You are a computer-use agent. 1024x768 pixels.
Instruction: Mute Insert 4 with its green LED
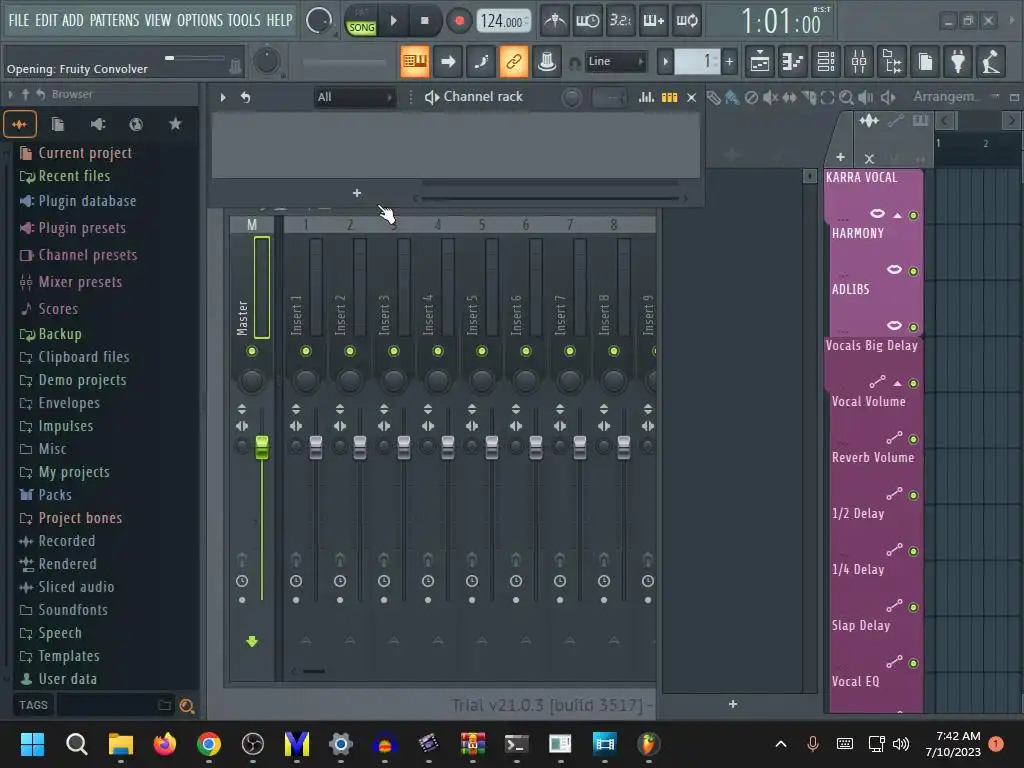click(x=438, y=351)
